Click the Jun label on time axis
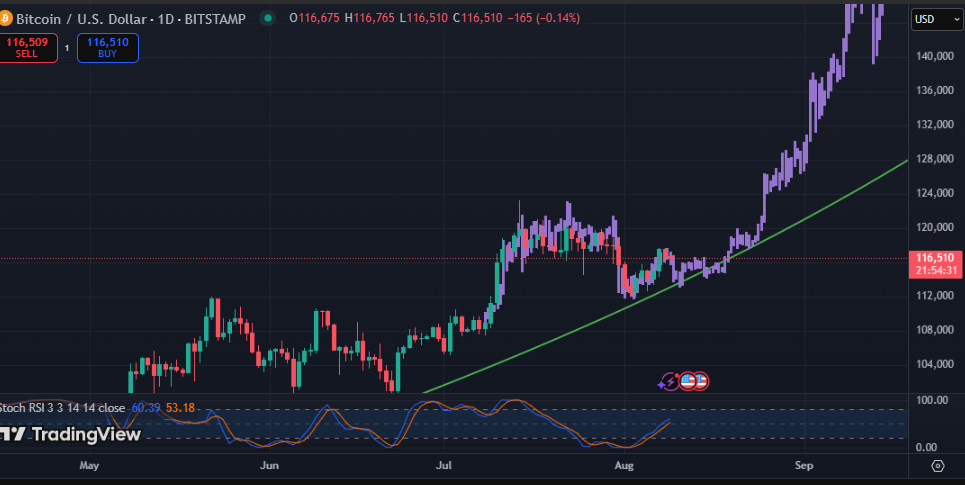The height and width of the screenshot is (485, 965). tap(270, 465)
